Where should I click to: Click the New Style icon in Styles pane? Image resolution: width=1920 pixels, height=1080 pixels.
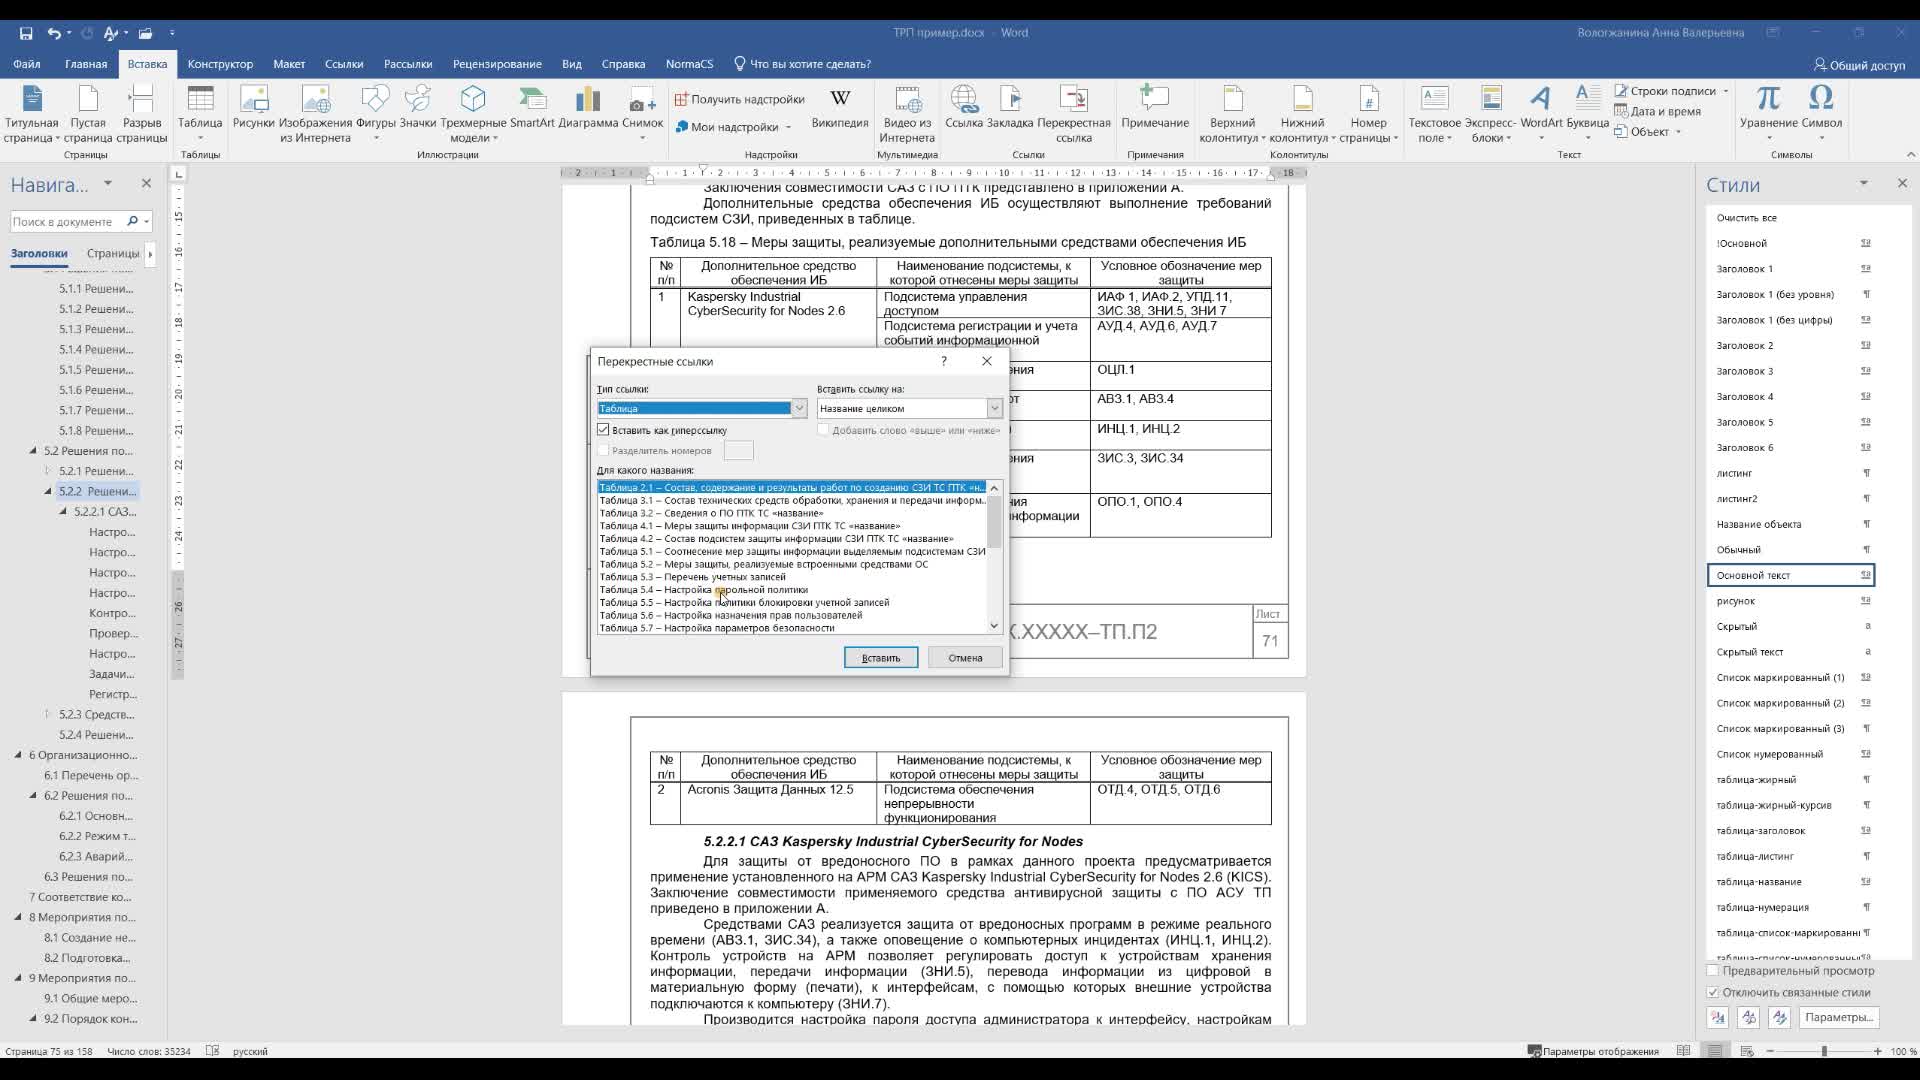1718,1018
